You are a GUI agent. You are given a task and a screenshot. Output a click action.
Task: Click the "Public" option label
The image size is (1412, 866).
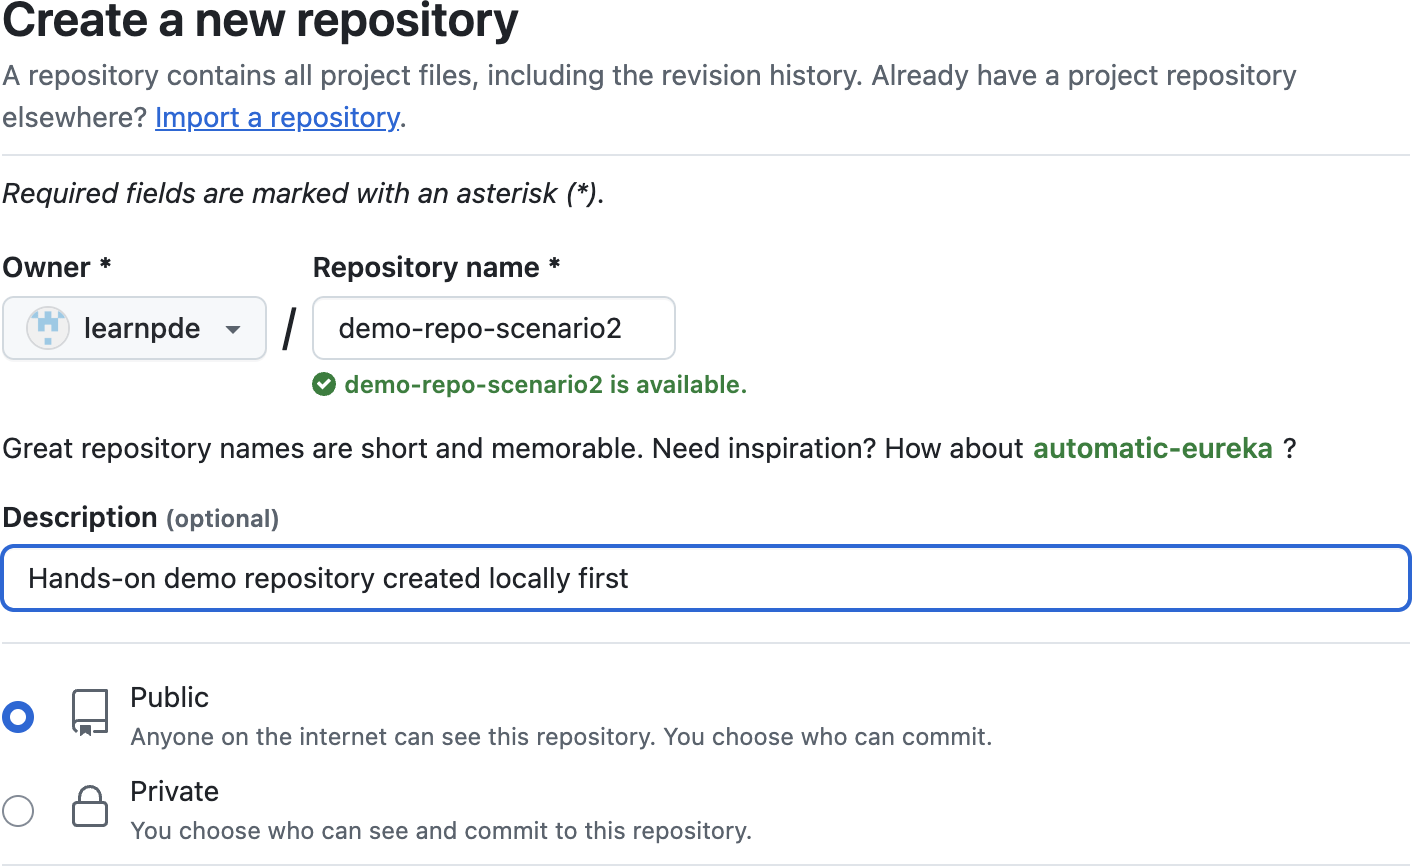click(x=170, y=697)
